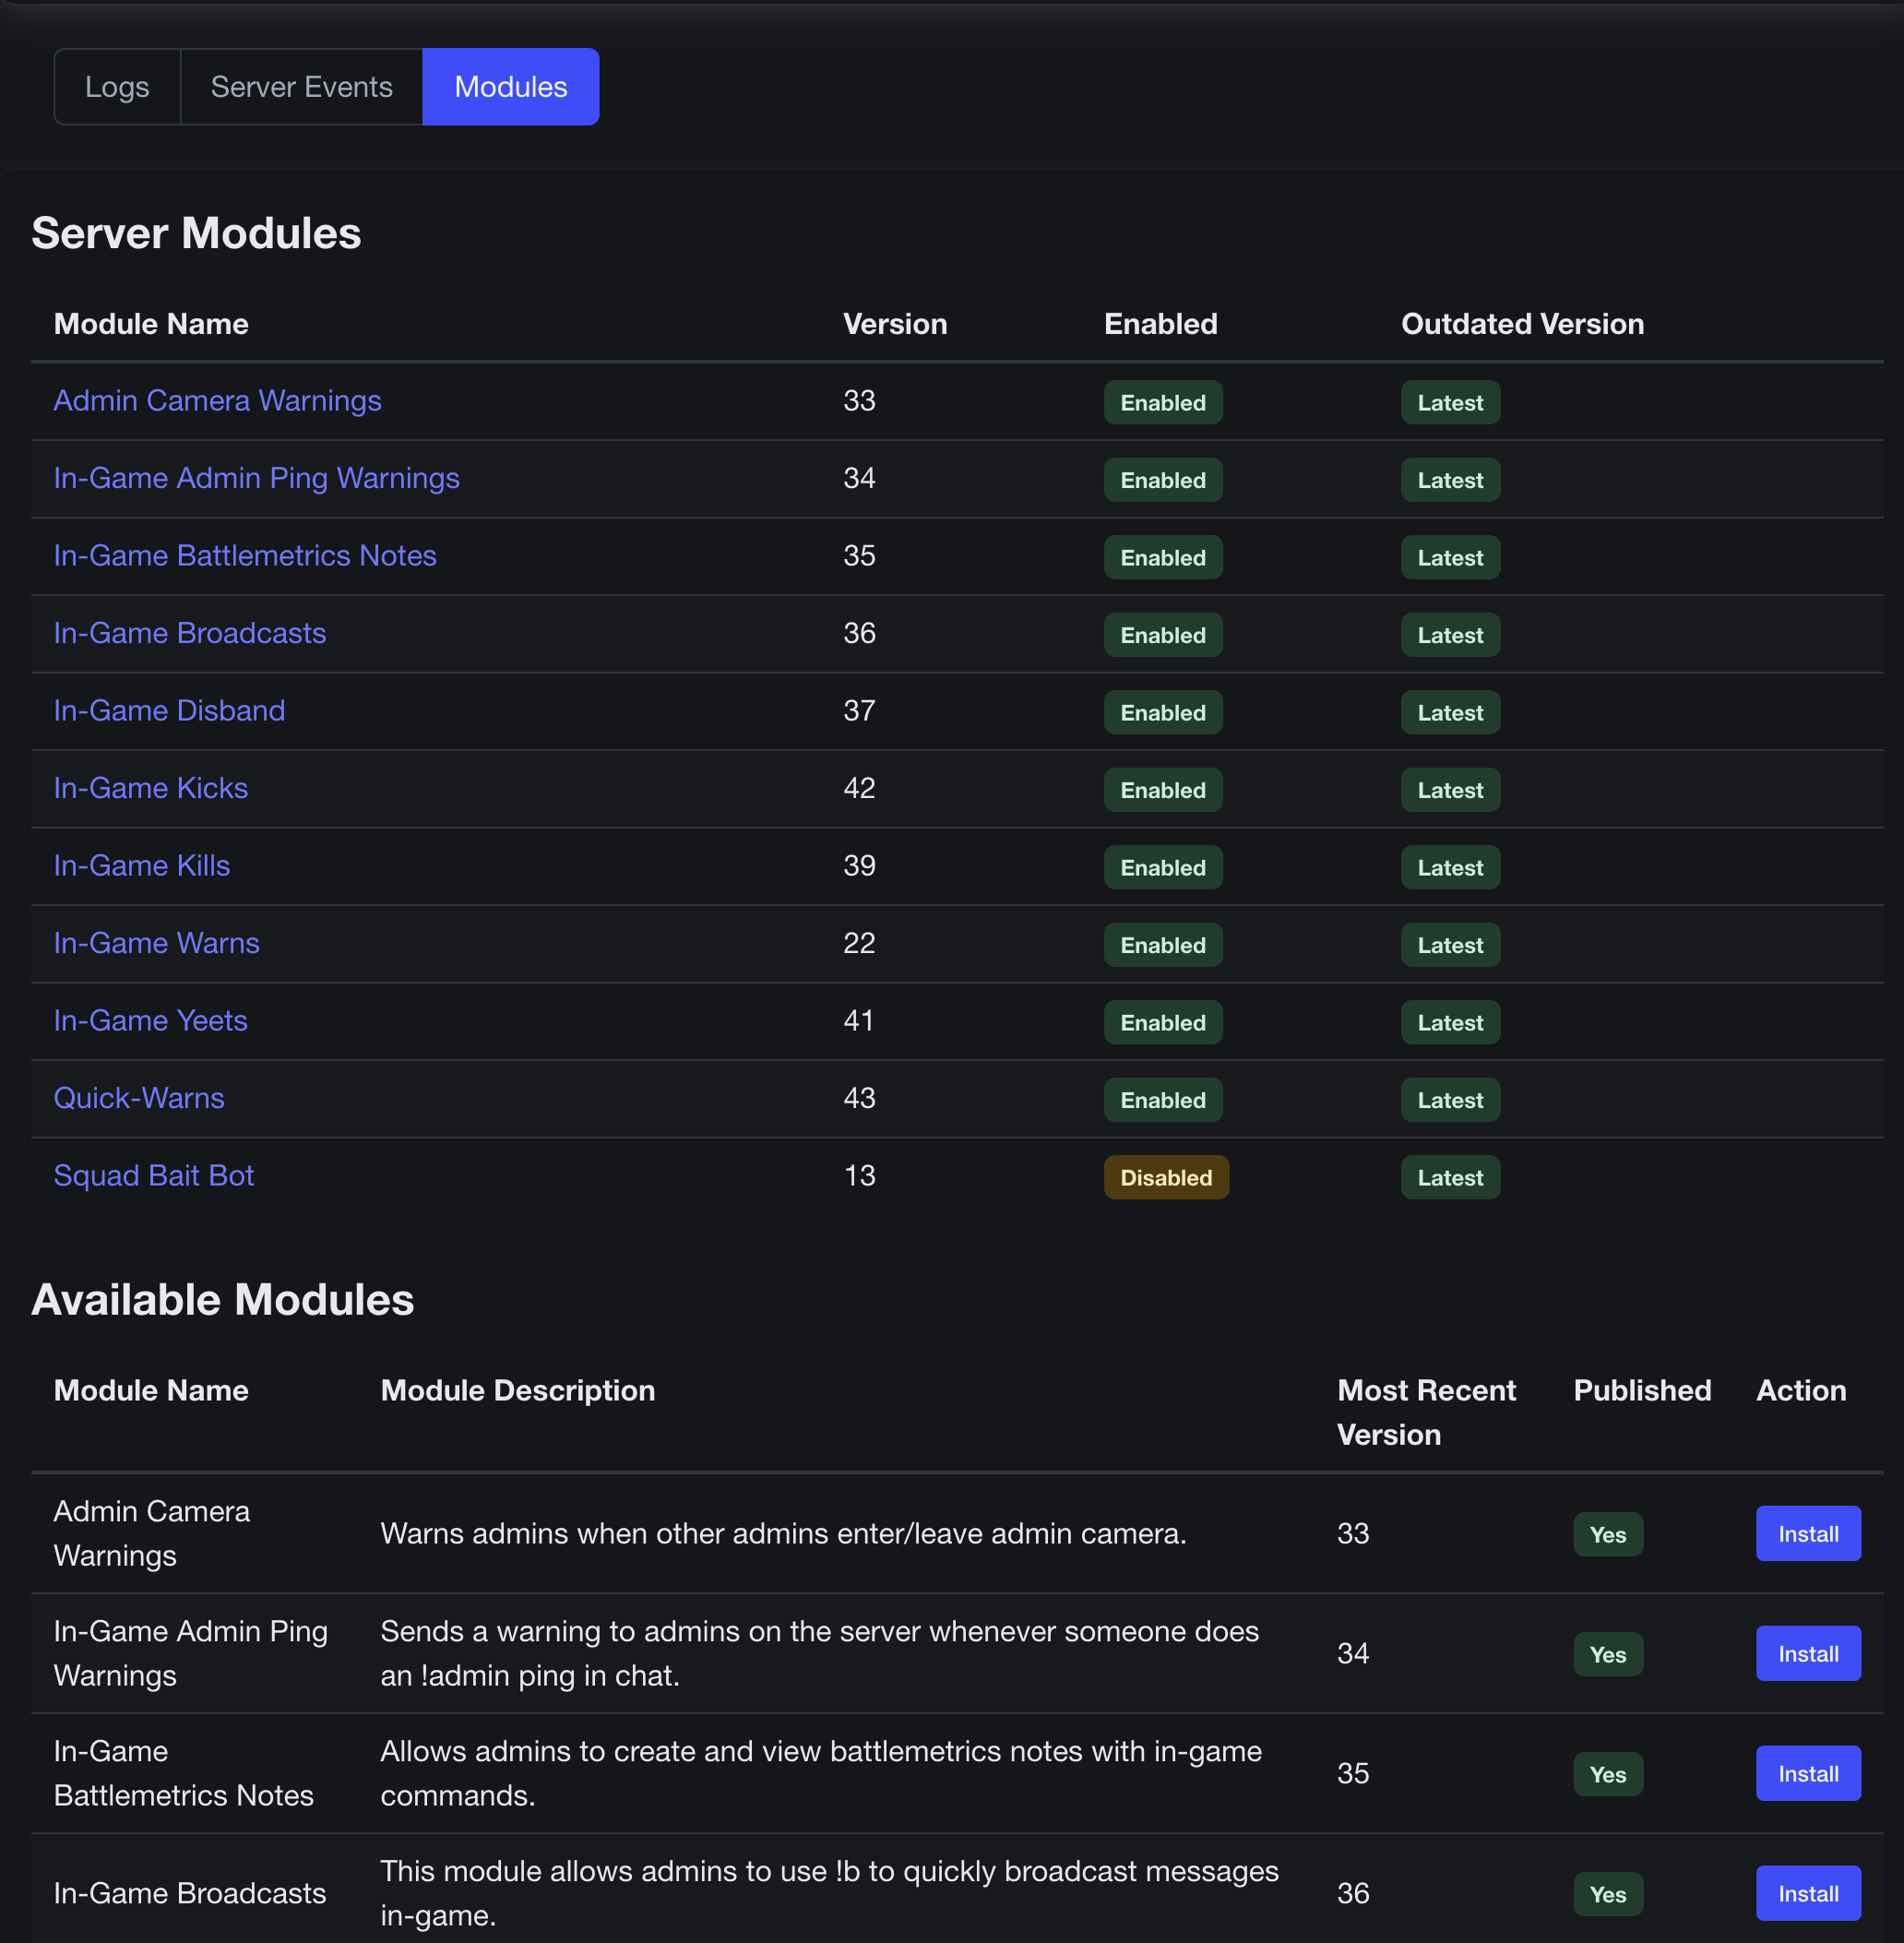Viewport: 1904px width, 1943px height.
Task: Open the Server Events tab
Action: click(x=301, y=87)
